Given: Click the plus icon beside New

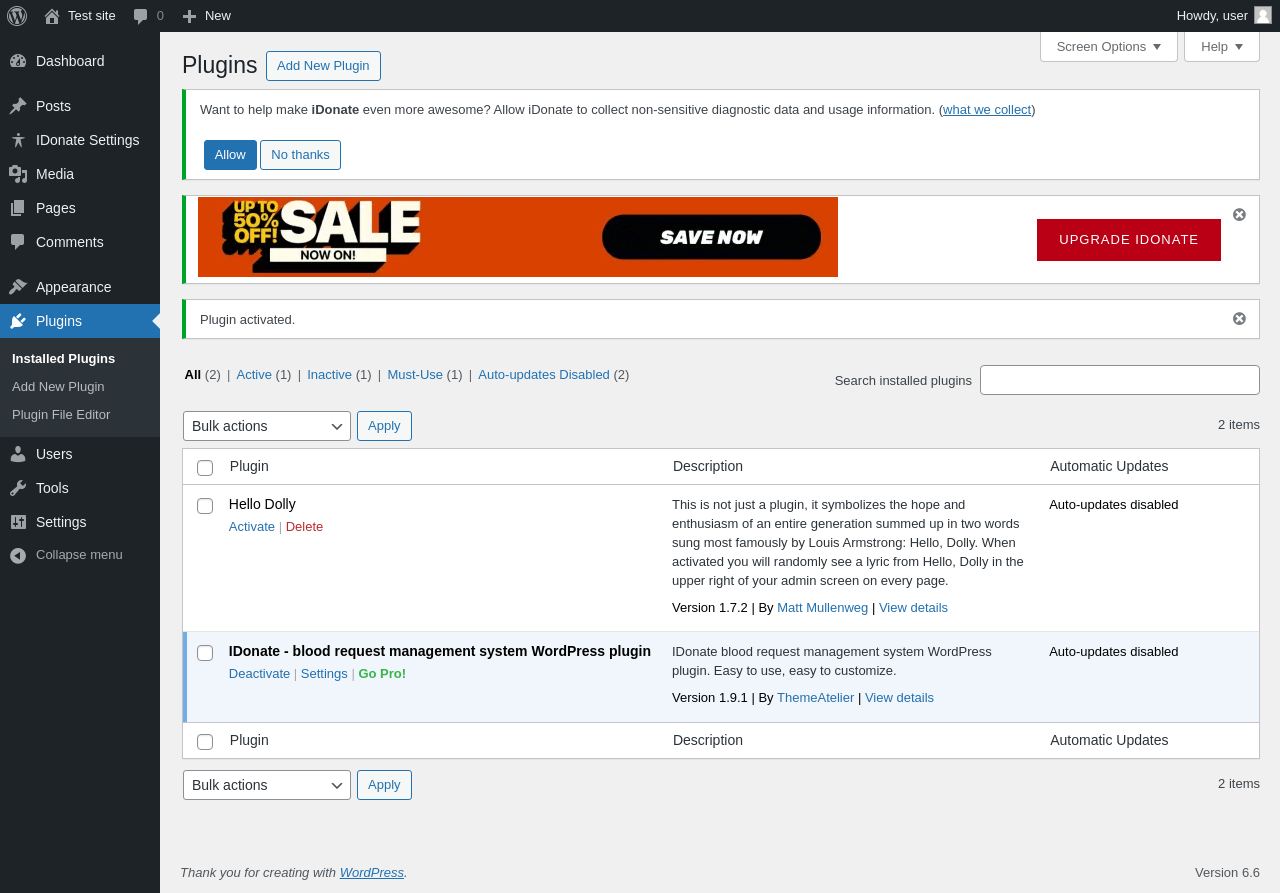Looking at the screenshot, I should (x=189, y=16).
